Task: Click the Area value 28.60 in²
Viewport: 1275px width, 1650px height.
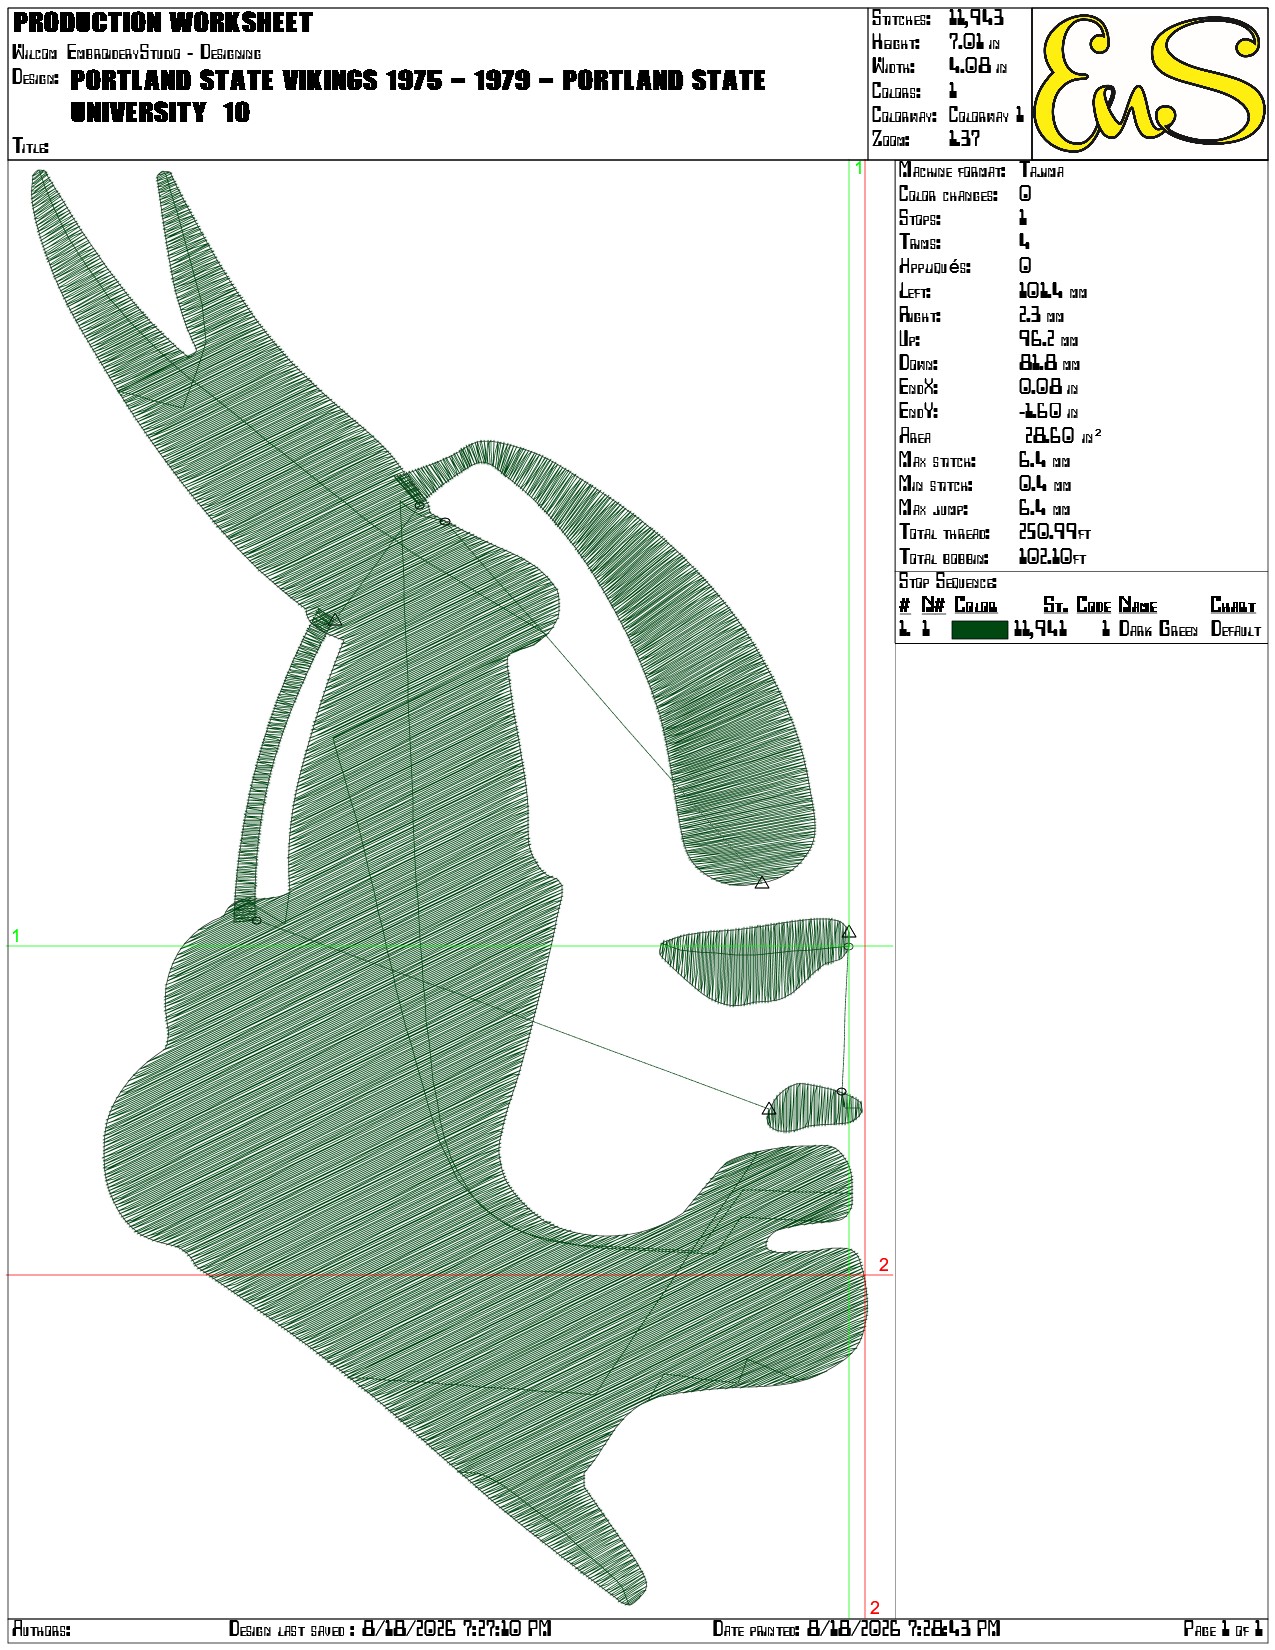Action: tap(1063, 435)
